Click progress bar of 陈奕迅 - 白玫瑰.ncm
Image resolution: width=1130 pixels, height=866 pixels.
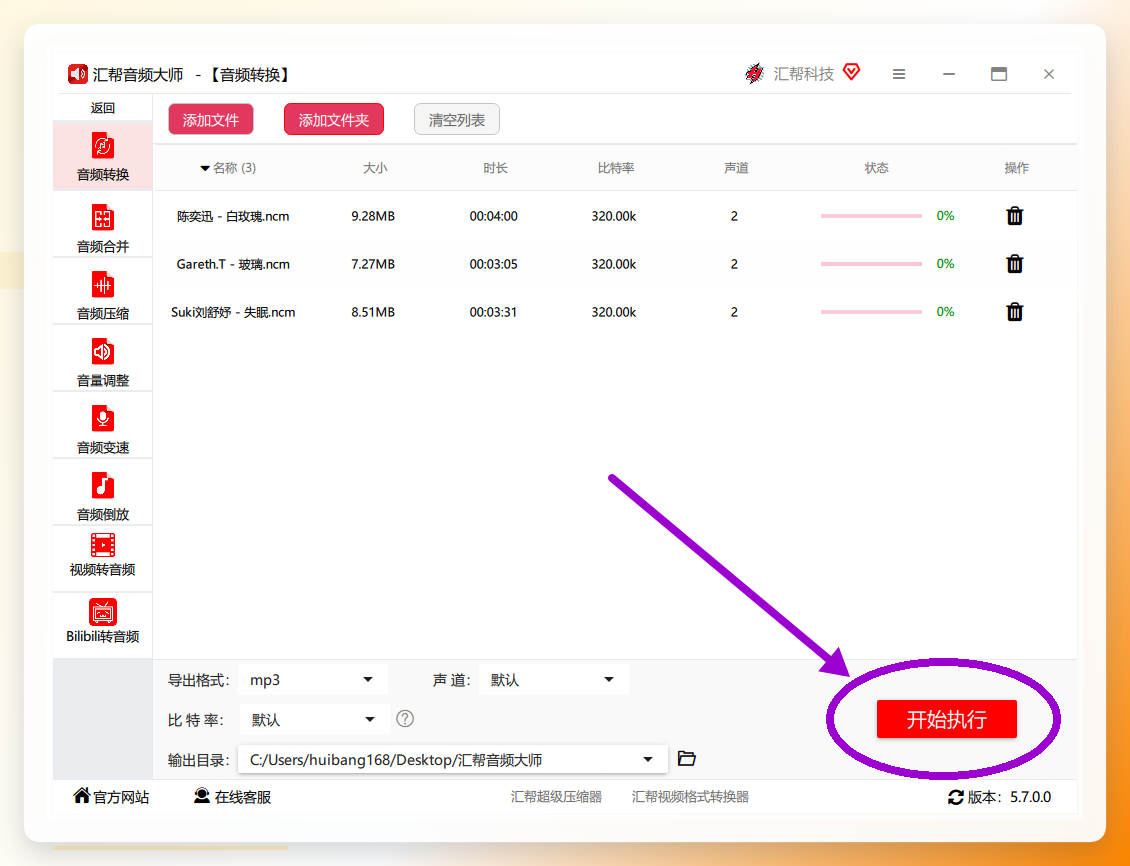pyautogui.click(x=871, y=216)
